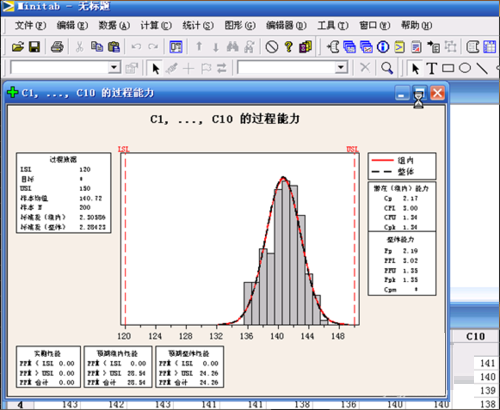Select the Ellipse drawing tool
Screen dimensions: 500x410
point(465,68)
